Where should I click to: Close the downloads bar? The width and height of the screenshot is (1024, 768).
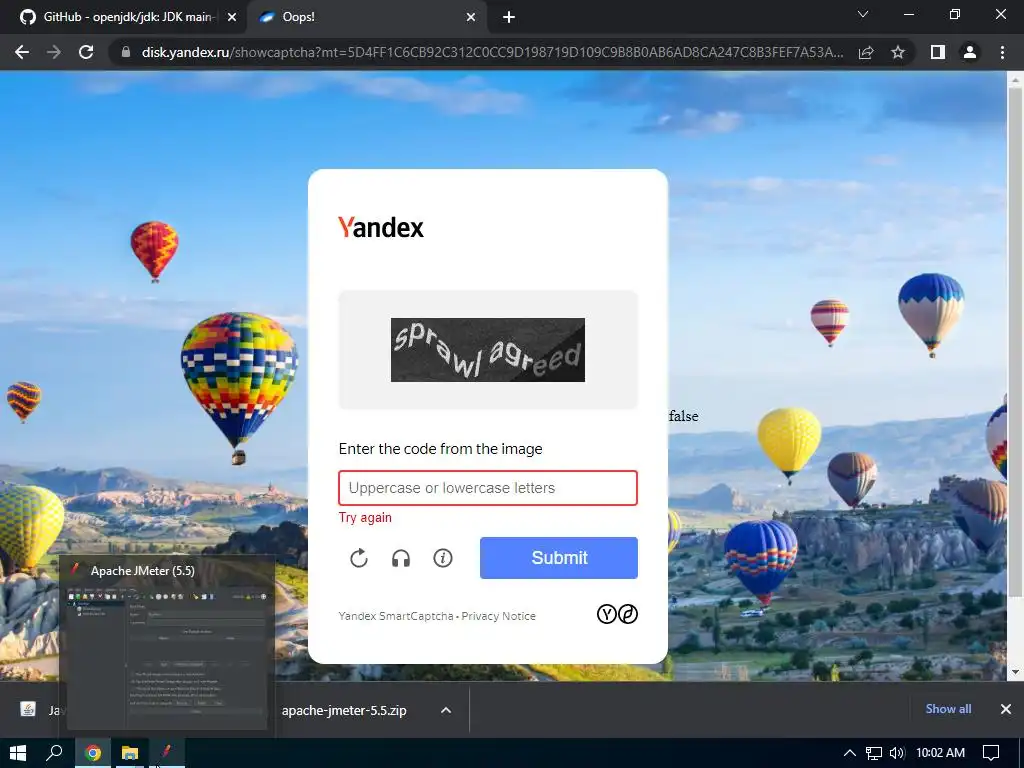point(1006,709)
